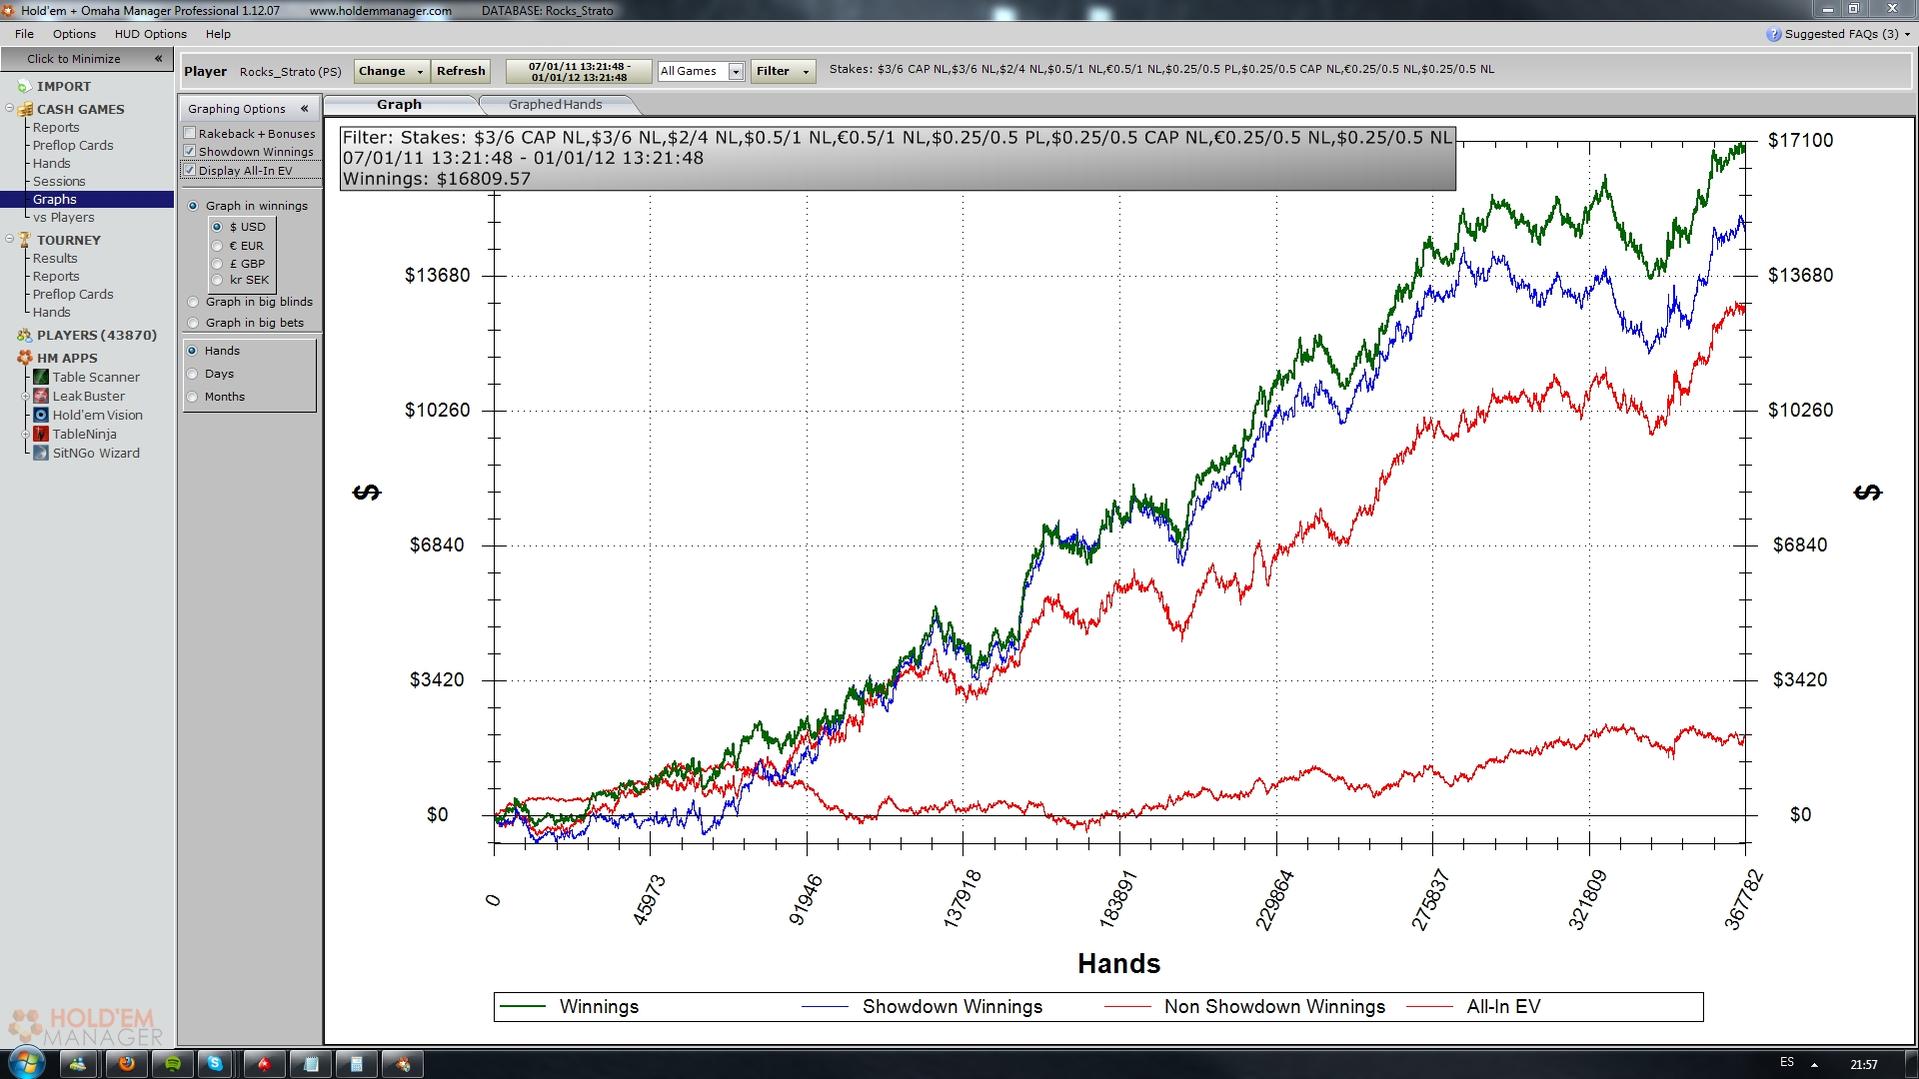Open the Windows Live Messenger taskbar icon
The width and height of the screenshot is (1919, 1079).
coord(77,1064)
